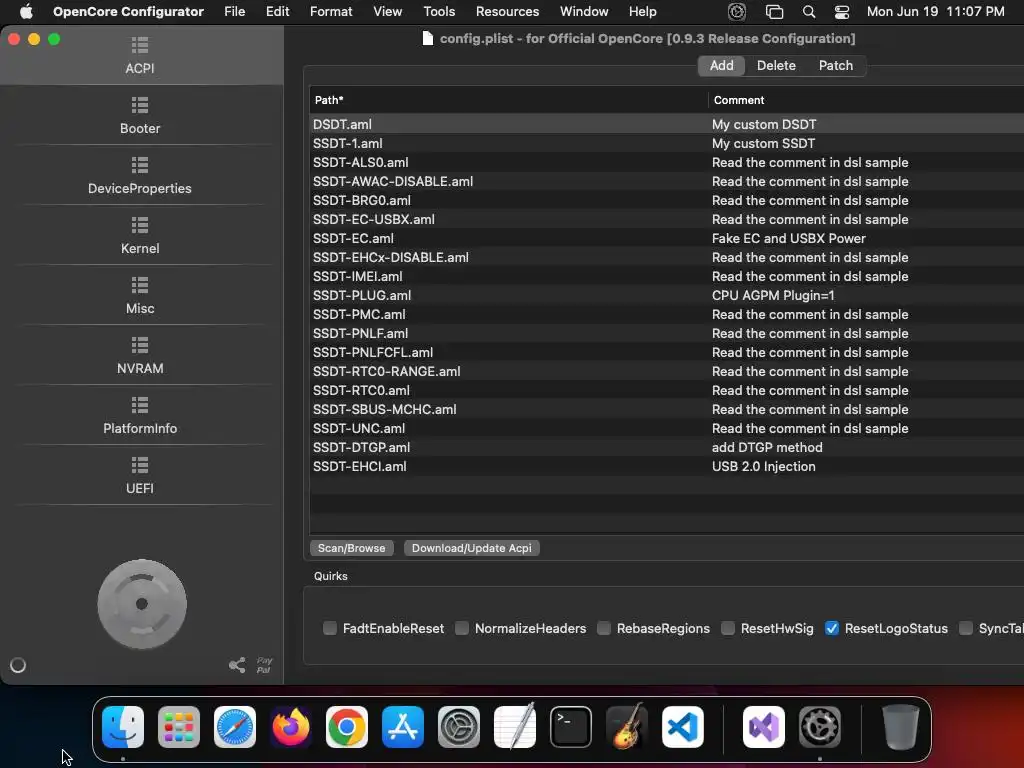Enable the ResetHwSig quirk

[728, 628]
